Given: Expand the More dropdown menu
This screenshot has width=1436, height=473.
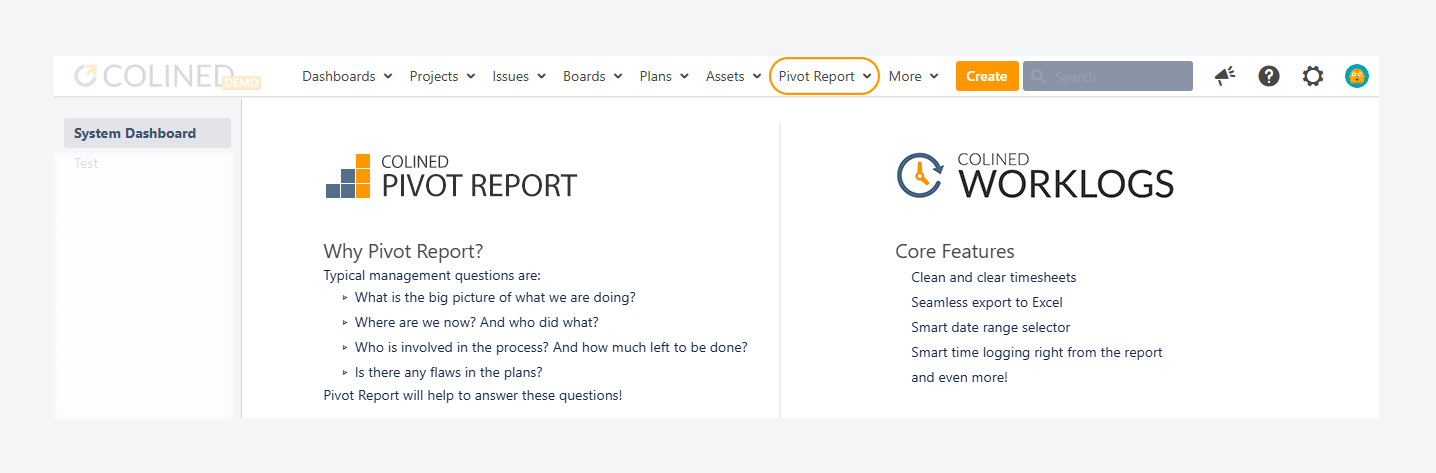Looking at the screenshot, I should [x=914, y=76].
